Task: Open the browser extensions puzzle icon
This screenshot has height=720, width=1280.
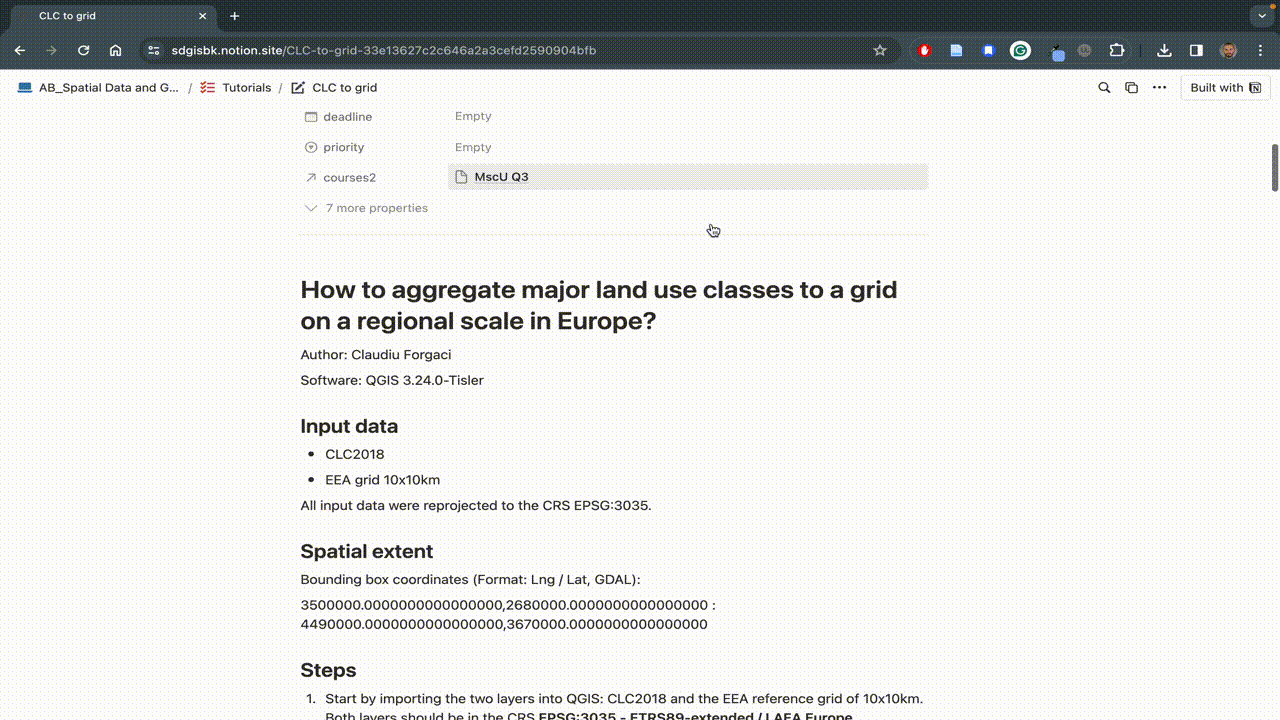Action: click(1117, 50)
